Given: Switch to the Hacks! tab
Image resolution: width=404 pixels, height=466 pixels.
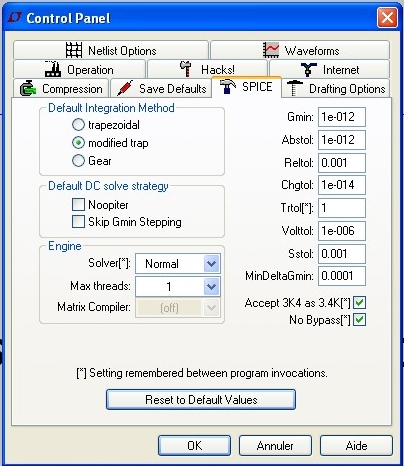Looking at the screenshot, I should coord(207,69).
